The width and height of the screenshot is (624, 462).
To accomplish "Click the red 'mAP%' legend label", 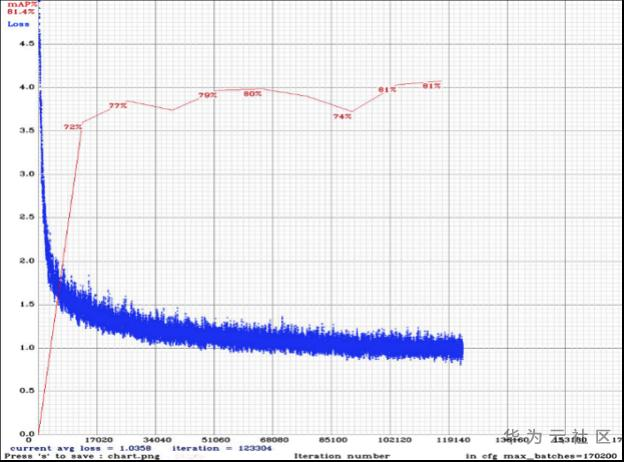I will pos(22,4).
